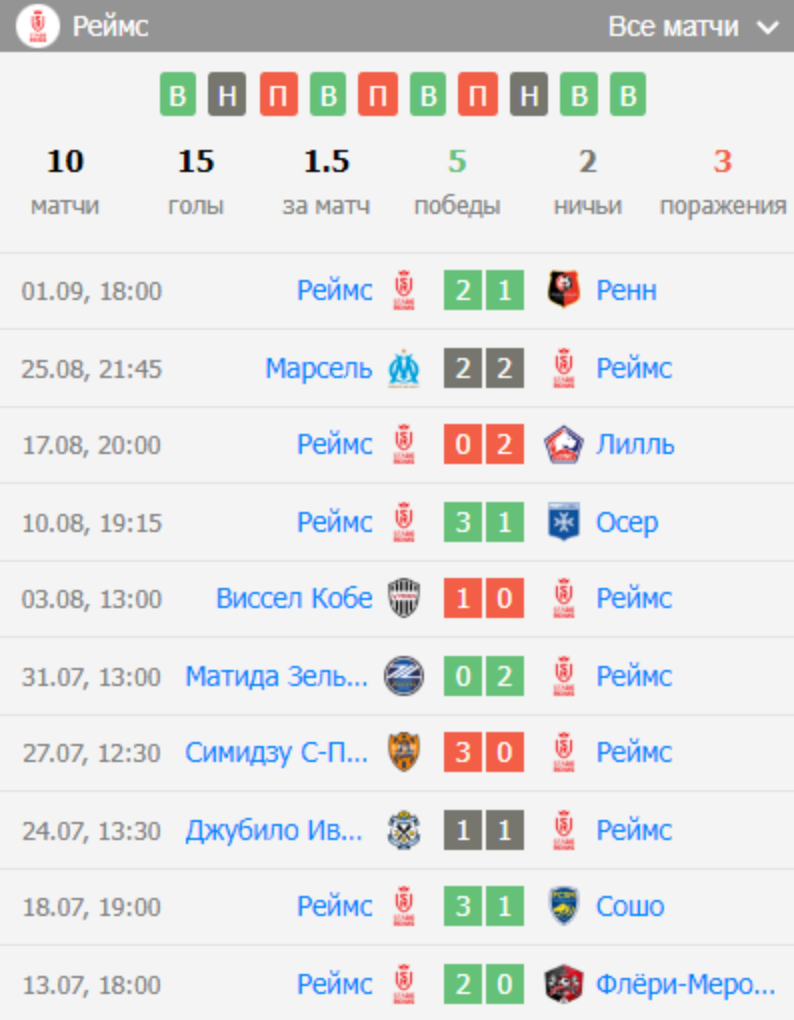The width and height of the screenshot is (794, 1020).
Task: Click the 'Реймс' title in the header
Action: pyautogui.click(x=110, y=27)
